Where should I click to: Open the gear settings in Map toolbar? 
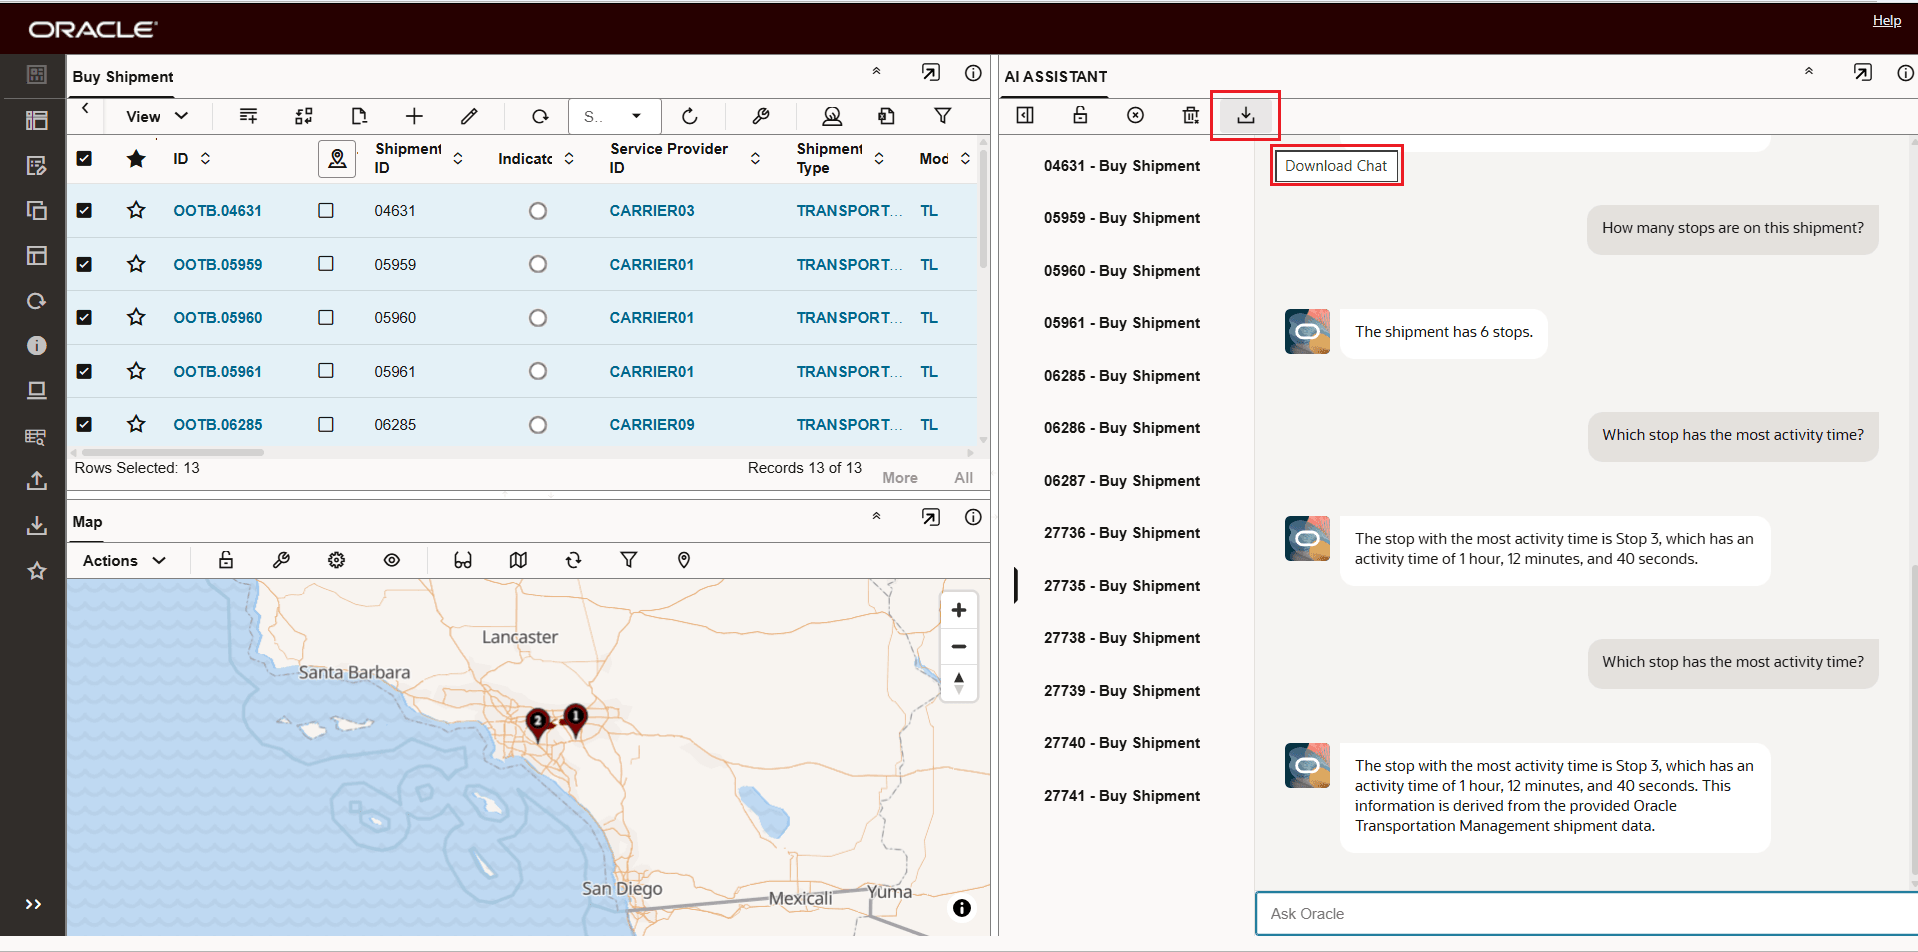tap(337, 560)
